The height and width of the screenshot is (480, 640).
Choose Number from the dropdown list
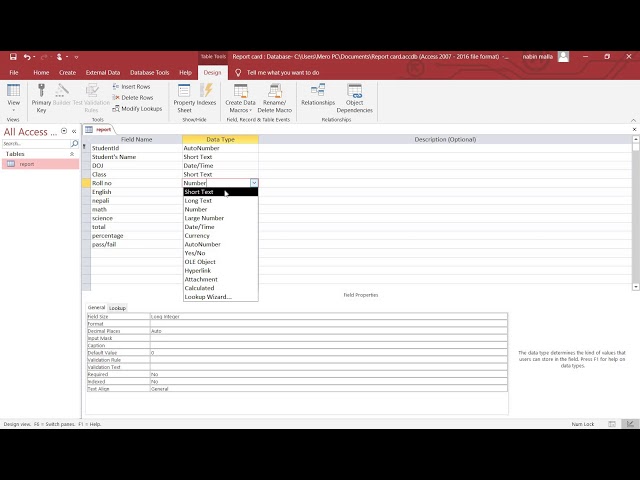point(220,209)
